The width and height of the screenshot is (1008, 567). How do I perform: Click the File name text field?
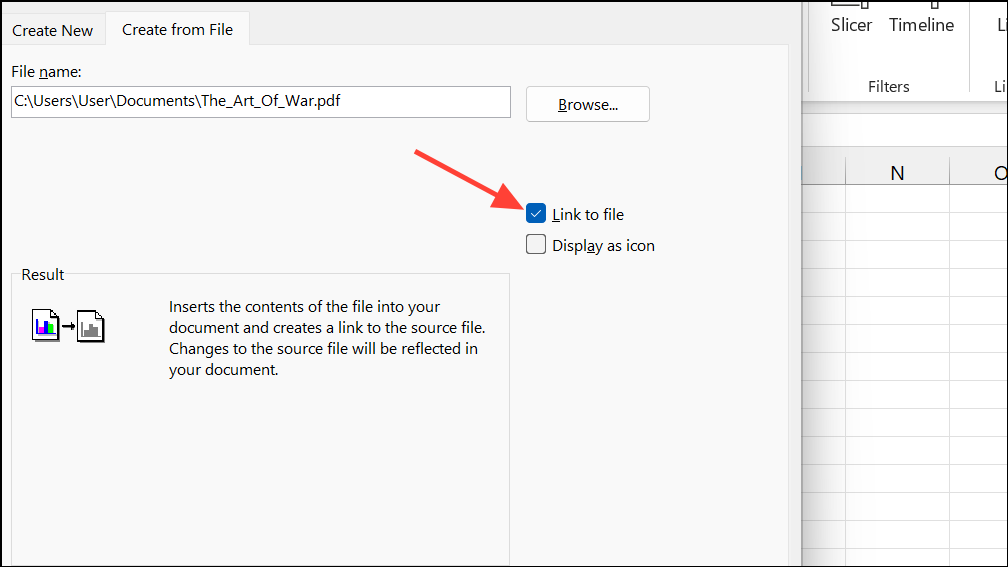click(x=260, y=102)
